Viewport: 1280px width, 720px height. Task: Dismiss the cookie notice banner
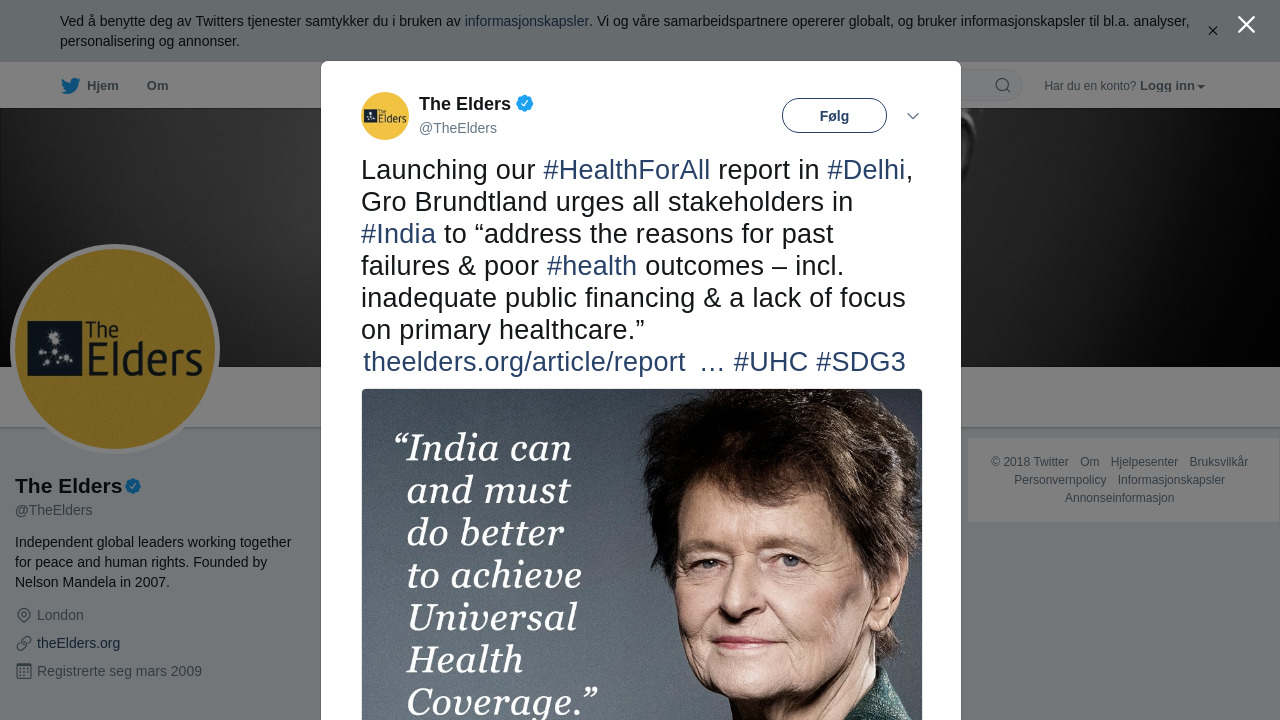pos(1213,31)
